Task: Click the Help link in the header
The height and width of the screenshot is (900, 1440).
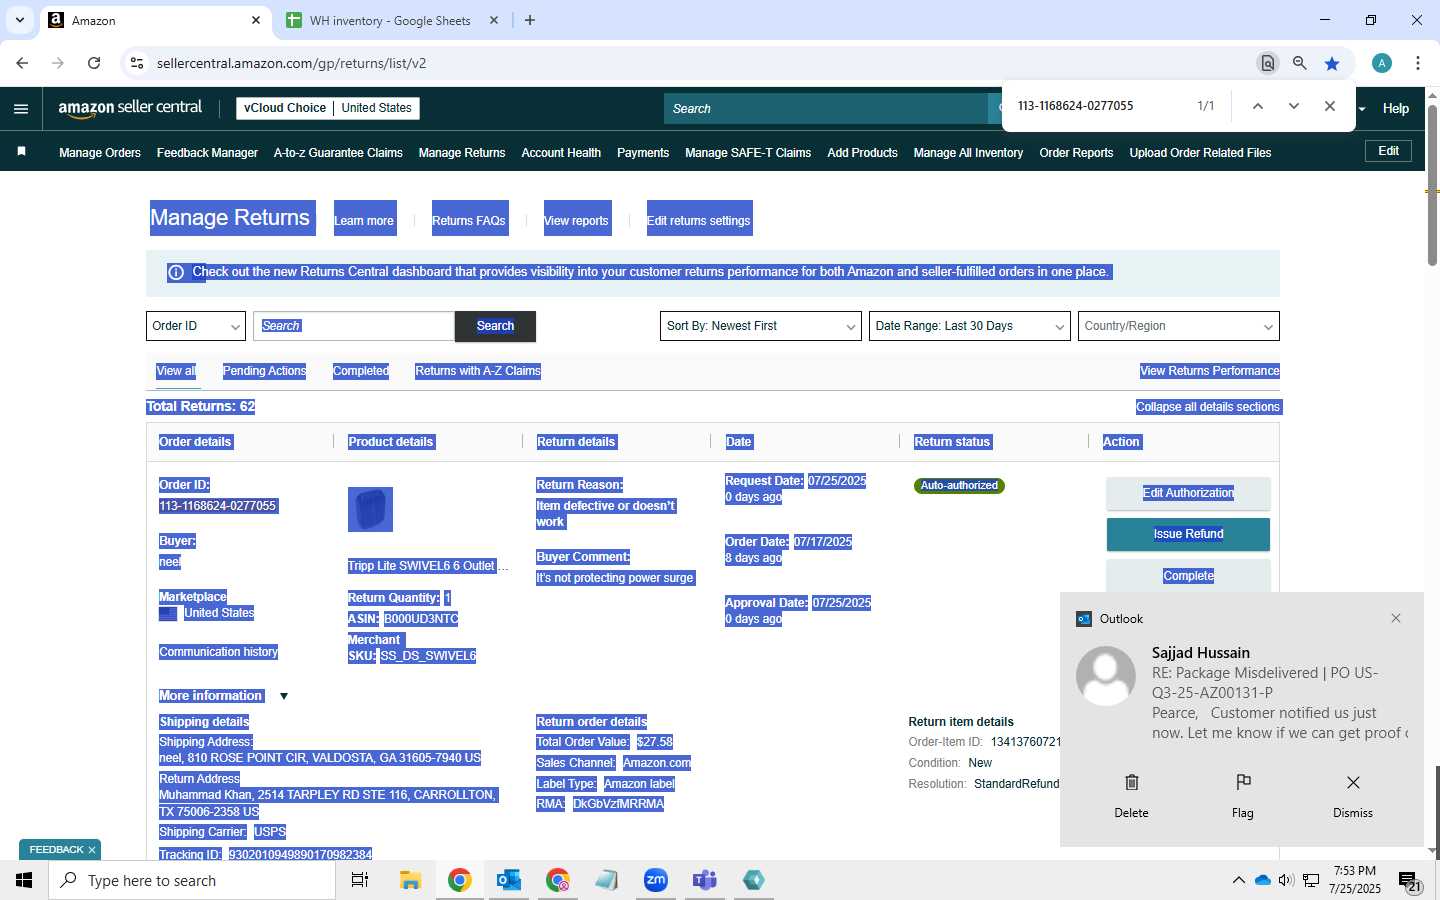Action: click(1396, 109)
